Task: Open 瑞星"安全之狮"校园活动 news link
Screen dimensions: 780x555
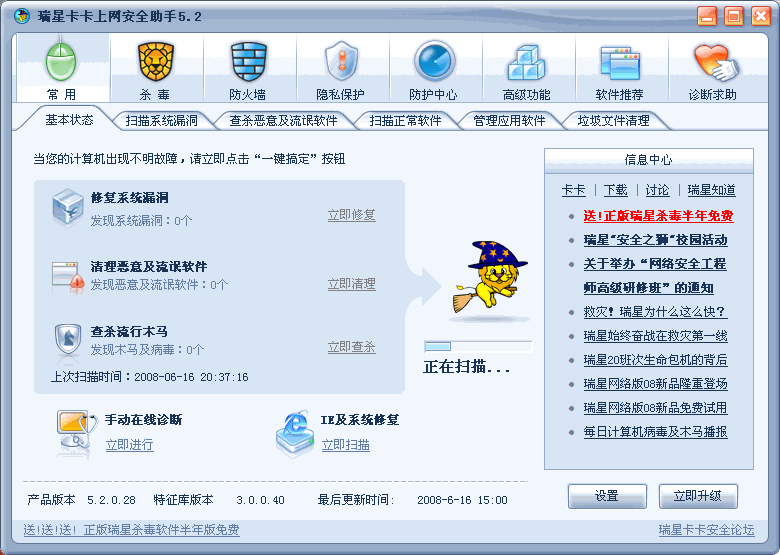Action: (x=655, y=240)
